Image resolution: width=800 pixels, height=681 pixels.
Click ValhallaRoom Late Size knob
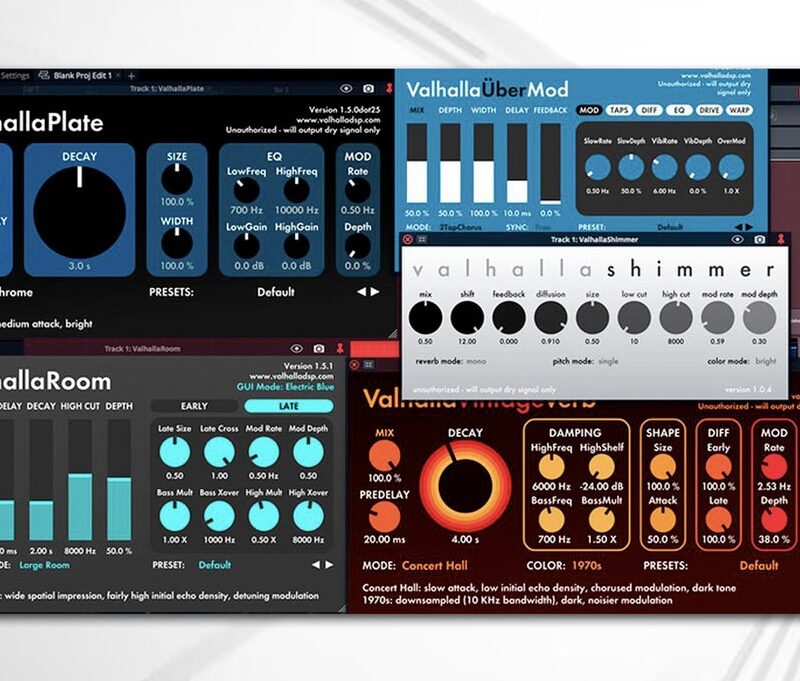(174, 452)
